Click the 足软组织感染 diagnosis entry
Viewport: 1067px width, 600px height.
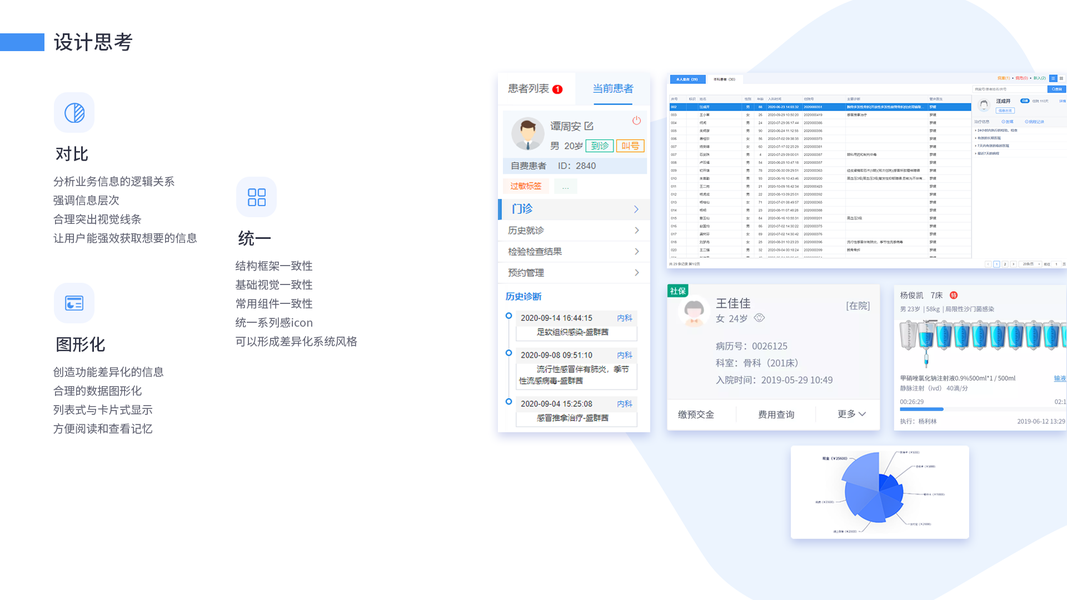576,333
